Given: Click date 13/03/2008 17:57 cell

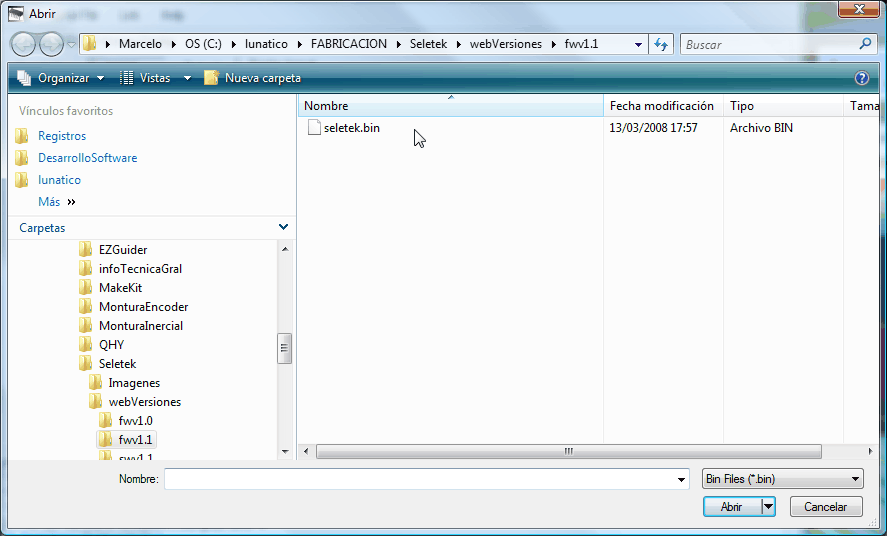Looking at the screenshot, I should coord(653,128).
